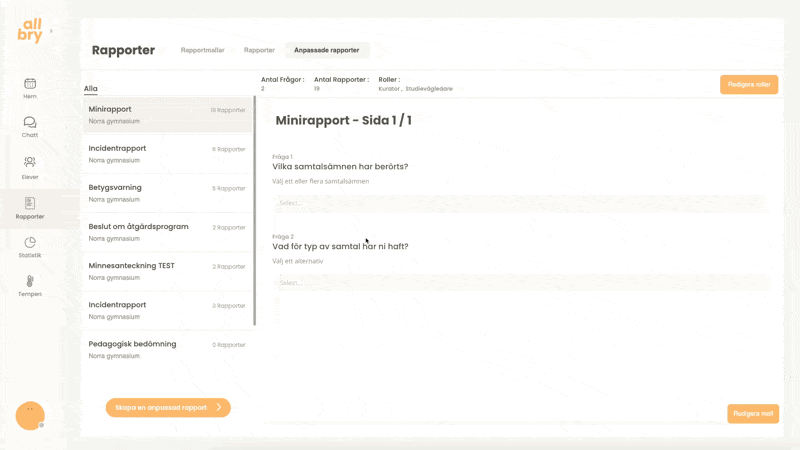
Task: Select the Rapporter document icon in sidebar
Action: point(30,203)
